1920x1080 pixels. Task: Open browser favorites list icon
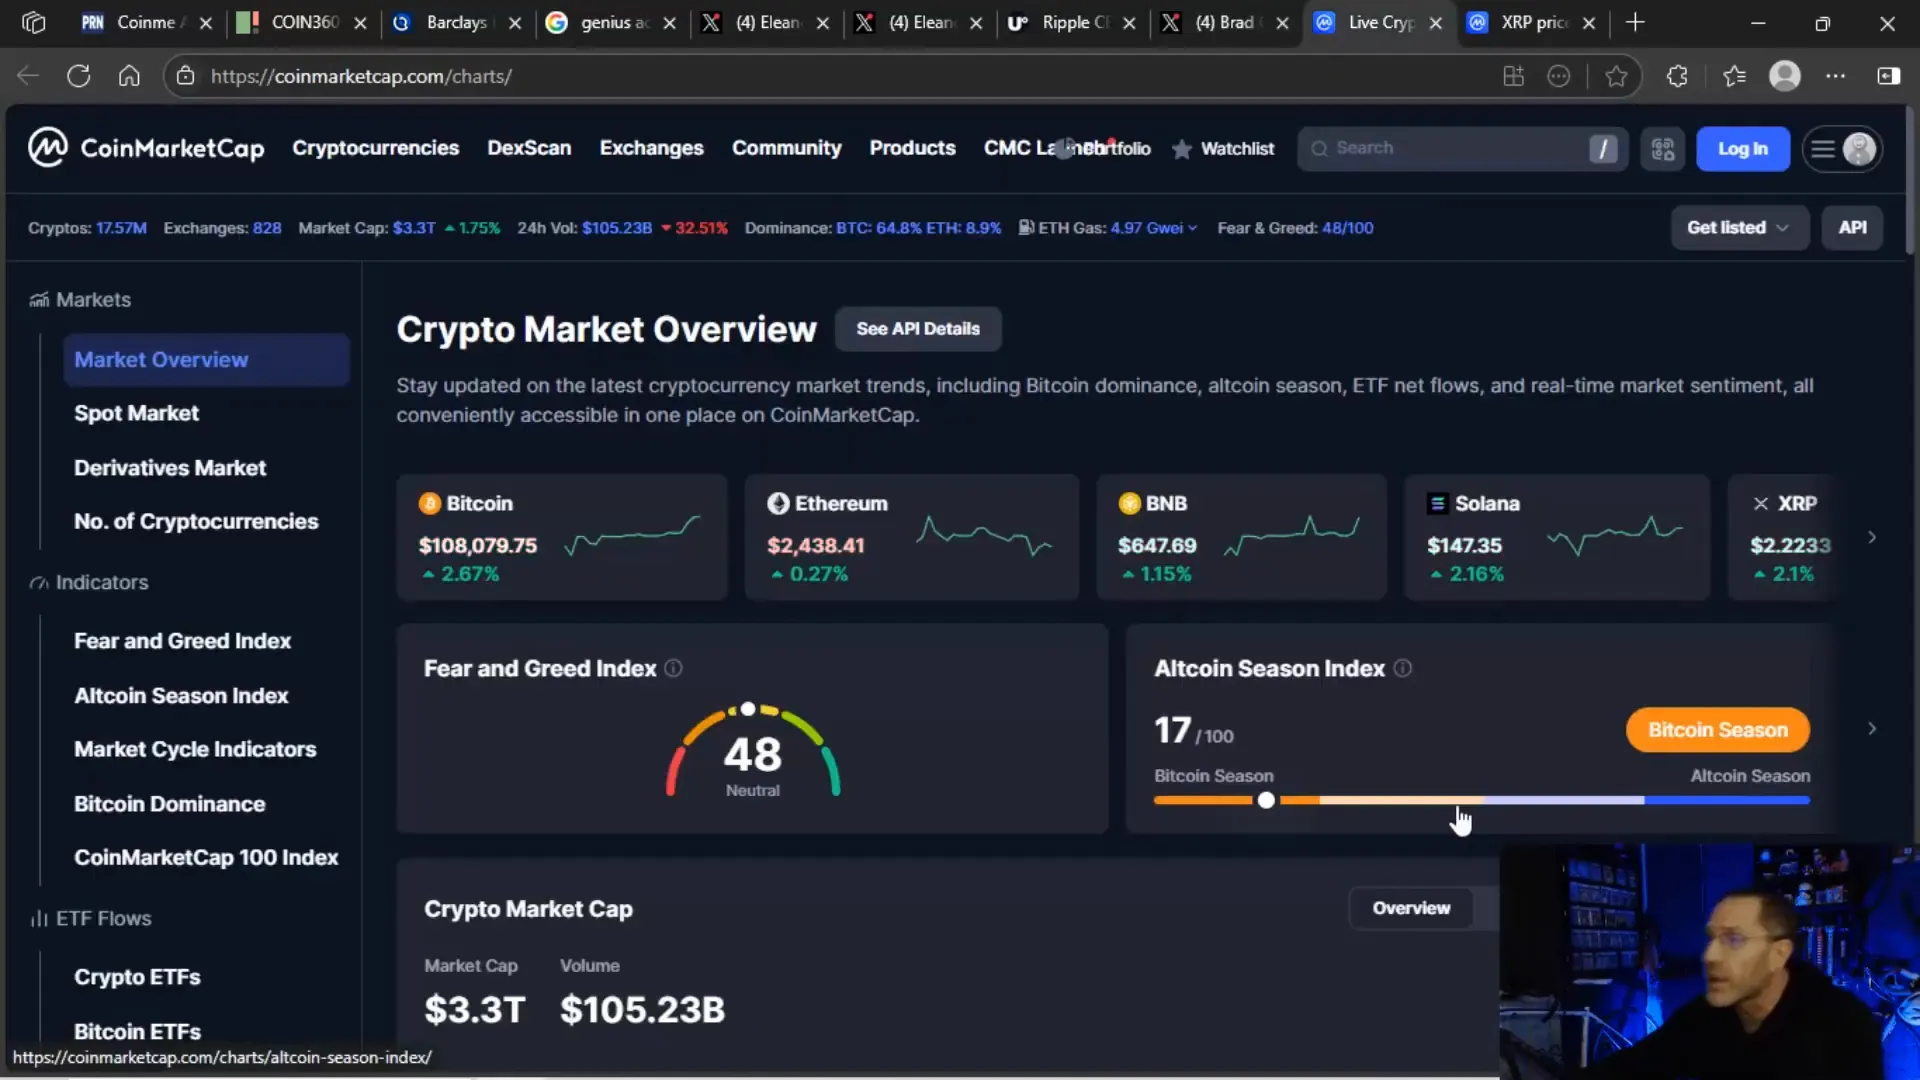coord(1734,76)
